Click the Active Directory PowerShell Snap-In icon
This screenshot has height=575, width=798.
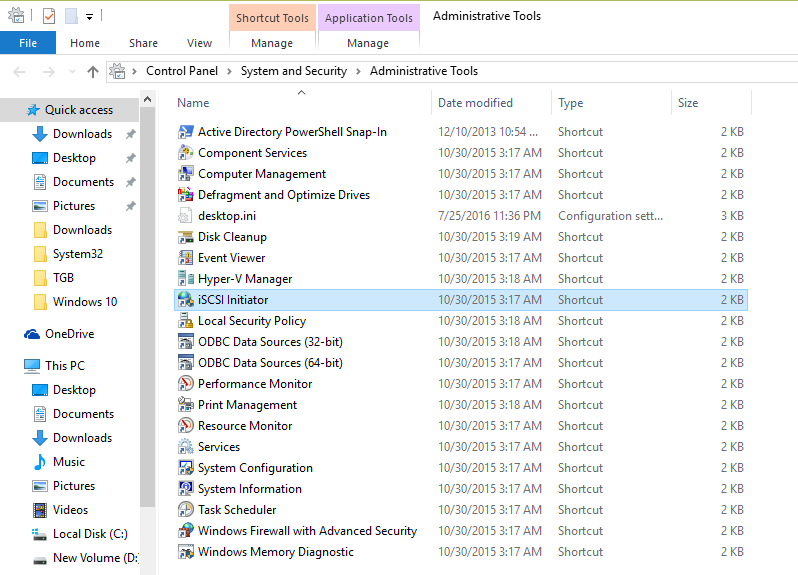click(x=185, y=132)
